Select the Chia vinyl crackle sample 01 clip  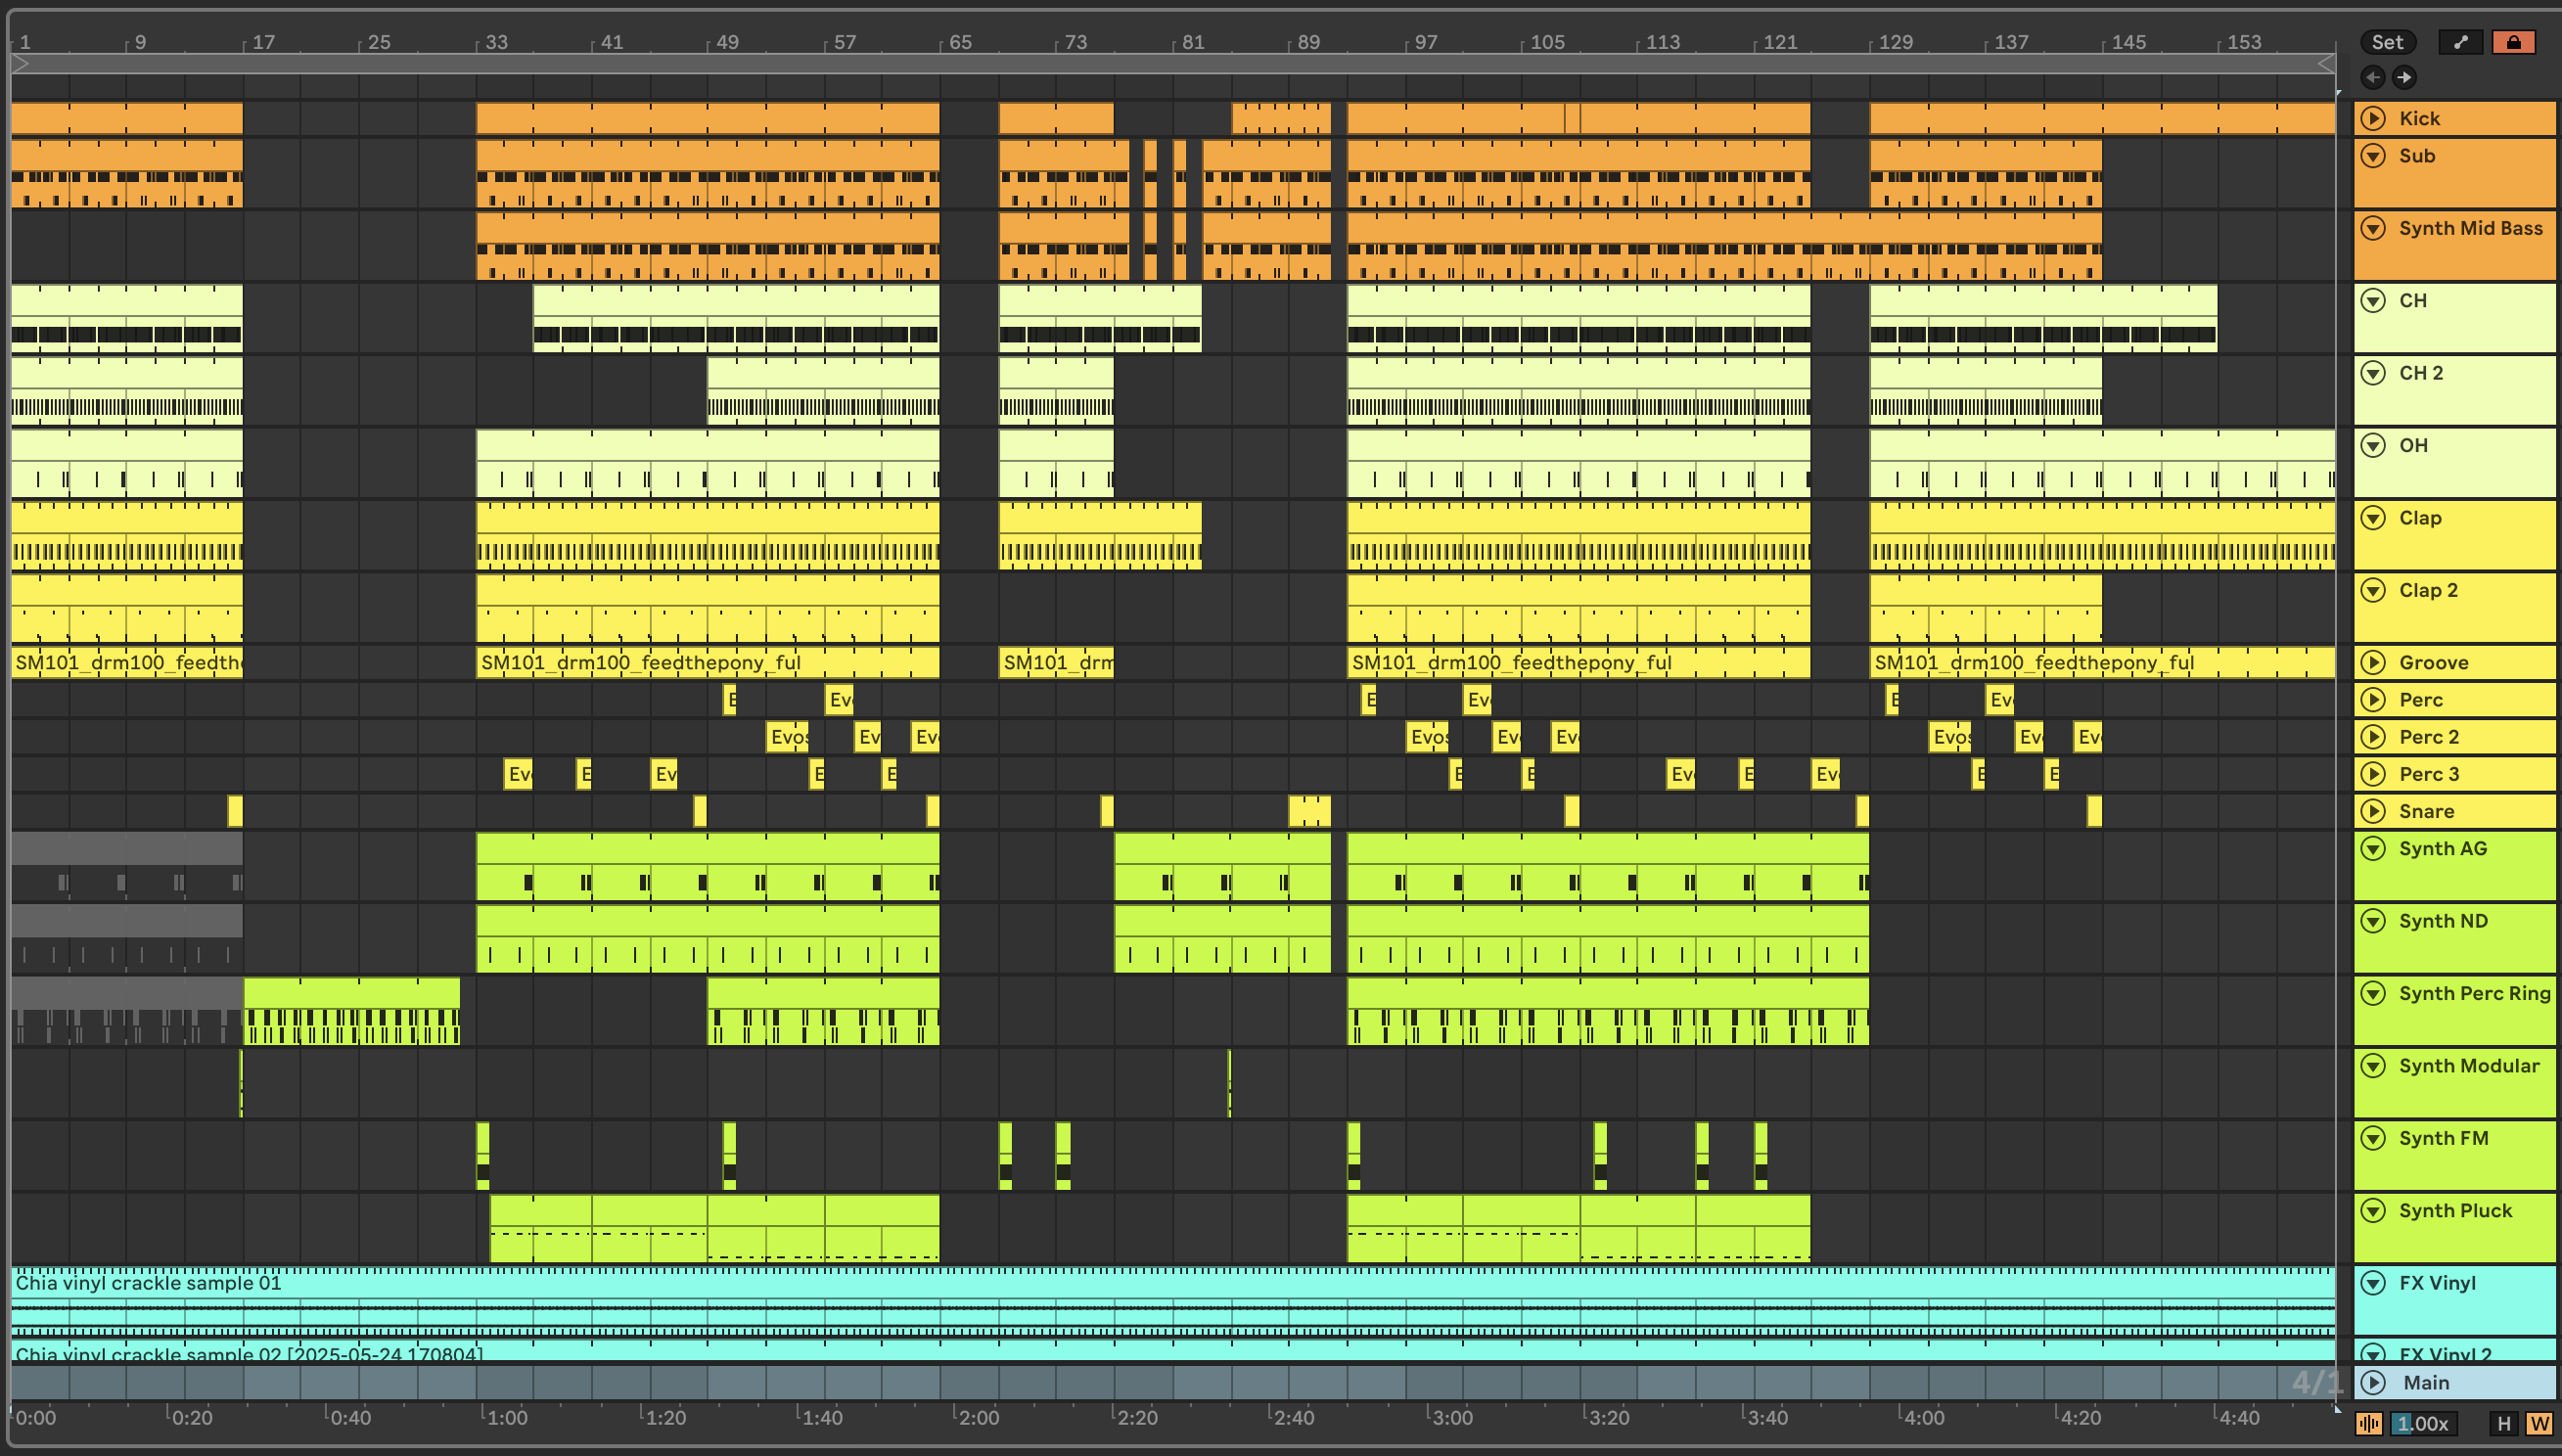click(148, 1282)
